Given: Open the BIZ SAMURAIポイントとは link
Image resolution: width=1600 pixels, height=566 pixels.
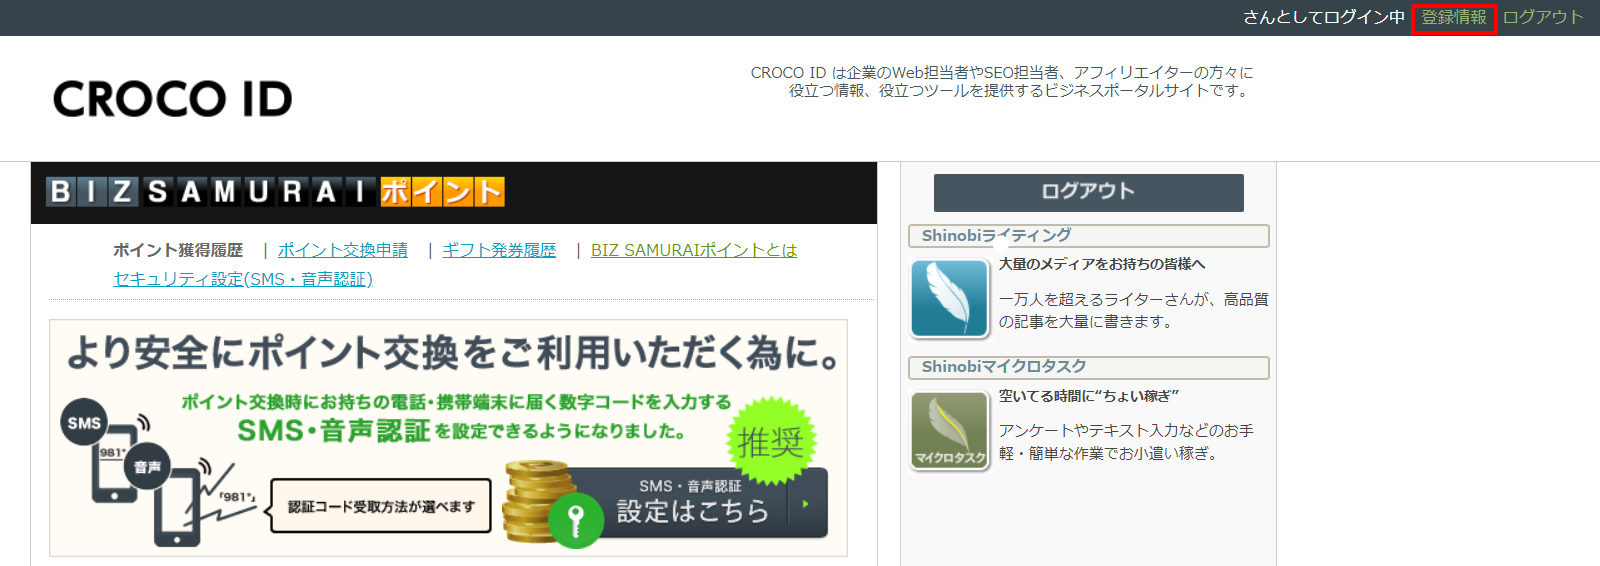Looking at the screenshot, I should pyautogui.click(x=694, y=250).
